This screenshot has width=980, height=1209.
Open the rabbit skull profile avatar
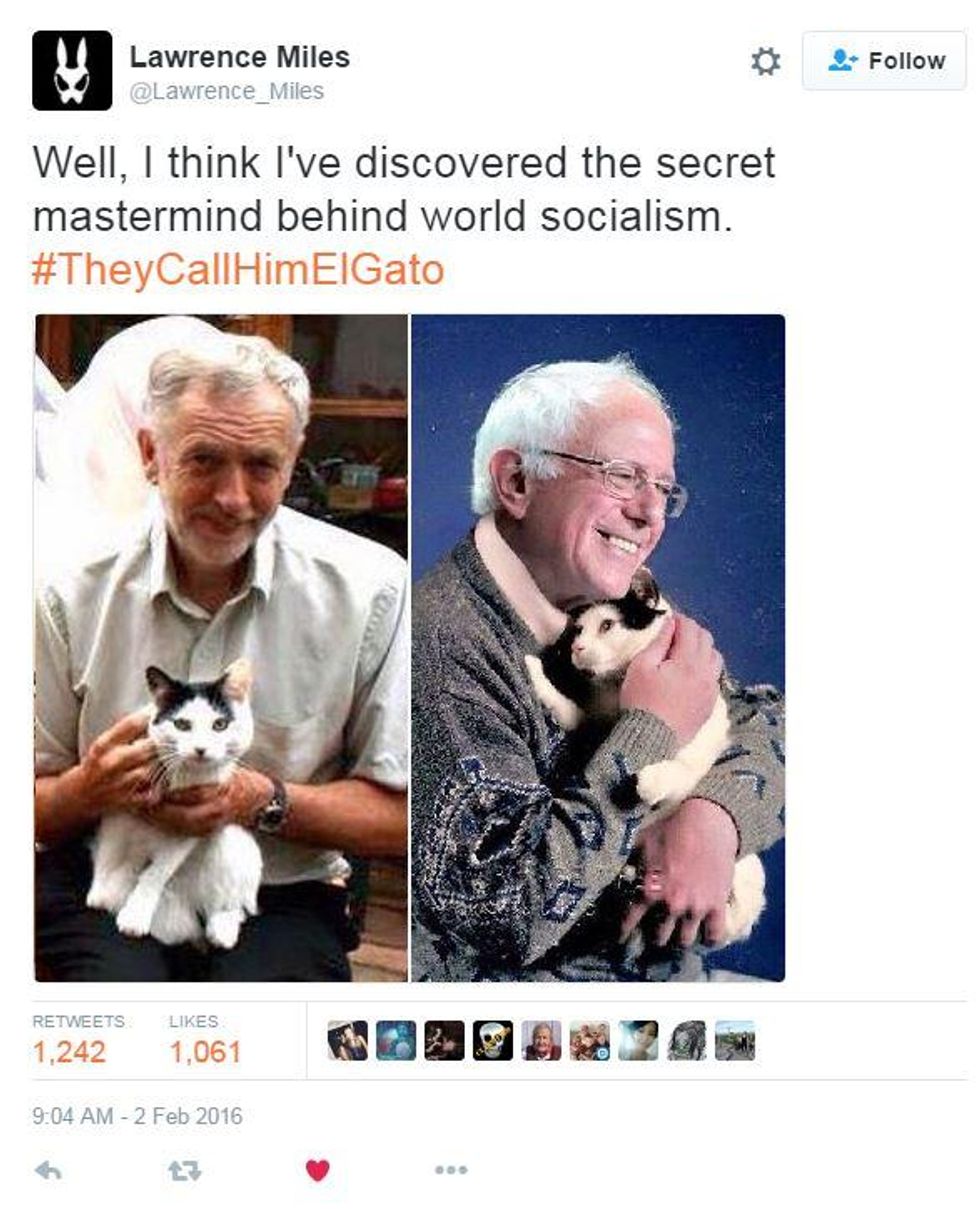tap(72, 70)
